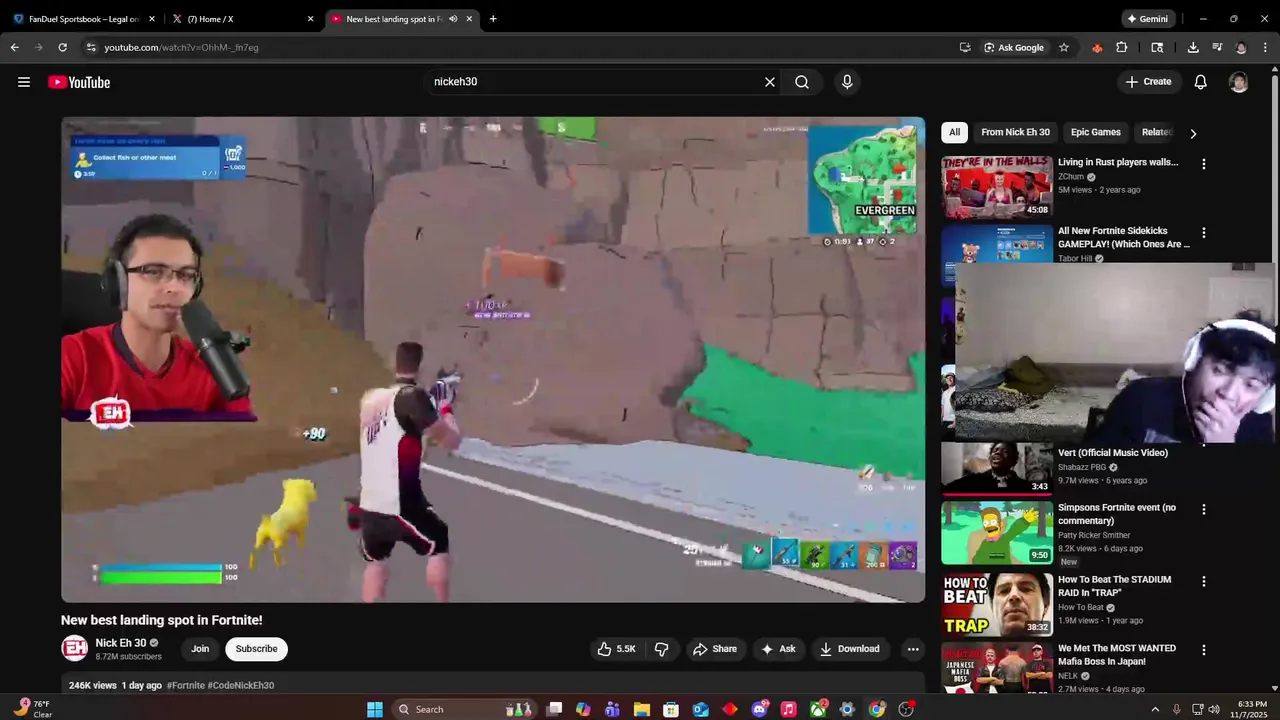Show hidden system tray icons chevron
The width and height of the screenshot is (1280, 720).
pyautogui.click(x=1155, y=709)
